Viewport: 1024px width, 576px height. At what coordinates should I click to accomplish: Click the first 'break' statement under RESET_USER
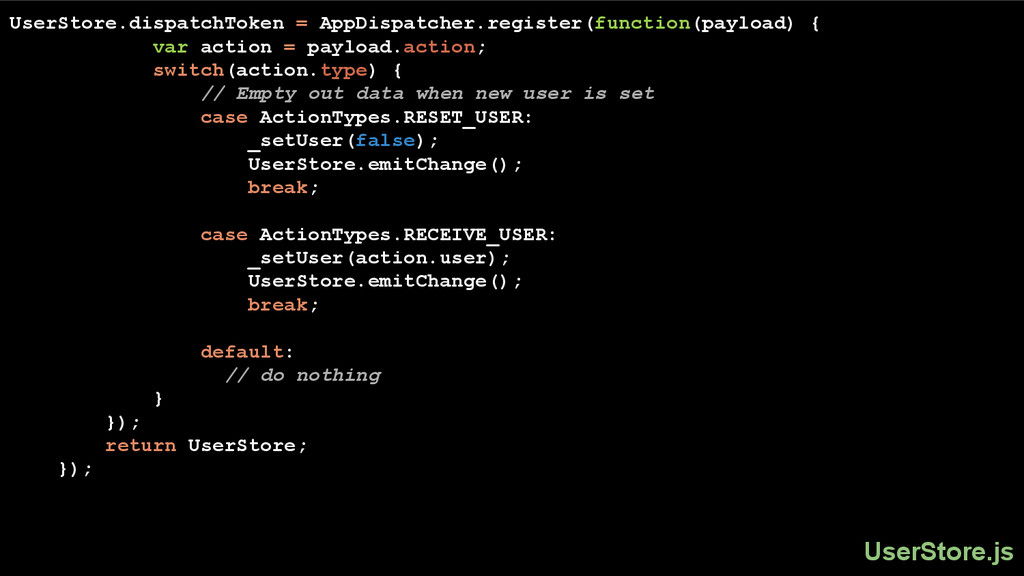tap(277, 188)
